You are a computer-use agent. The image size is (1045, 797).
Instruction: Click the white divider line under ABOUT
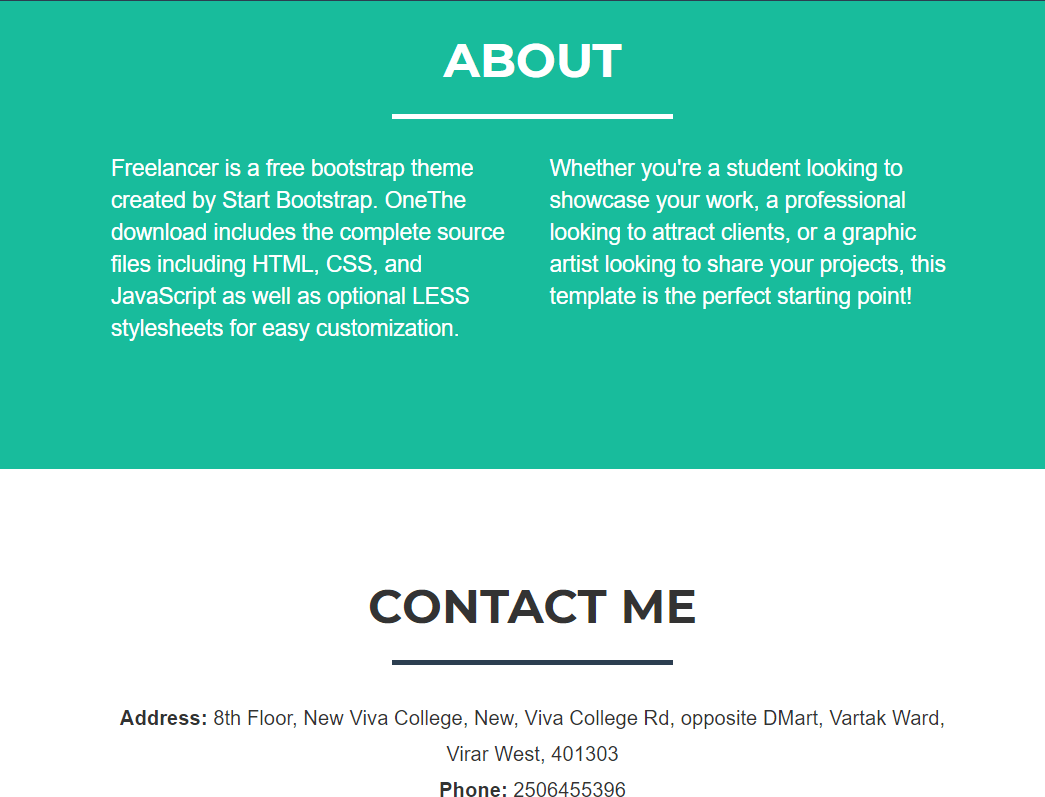532,117
